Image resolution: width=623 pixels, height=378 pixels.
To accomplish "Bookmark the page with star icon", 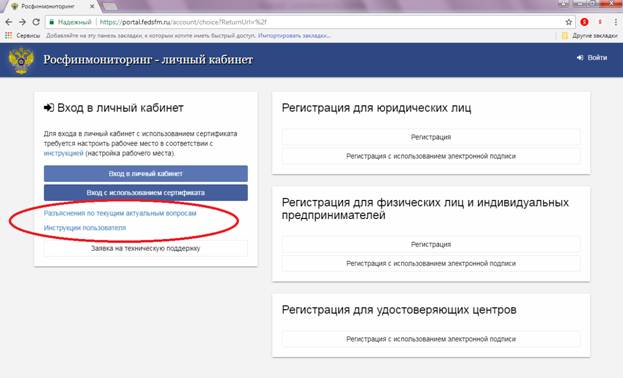I will point(569,22).
